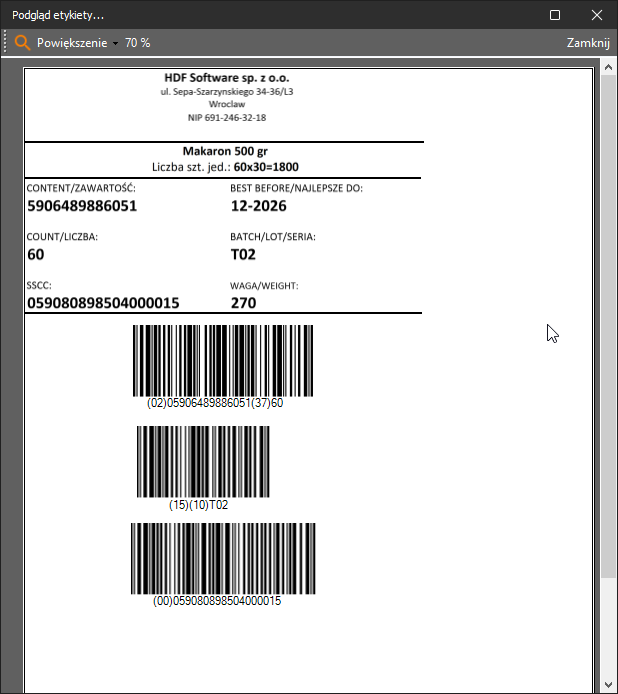The height and width of the screenshot is (694, 618).
Task: Click the HDF Software sp. z o.o. heading
Action: (x=227, y=78)
